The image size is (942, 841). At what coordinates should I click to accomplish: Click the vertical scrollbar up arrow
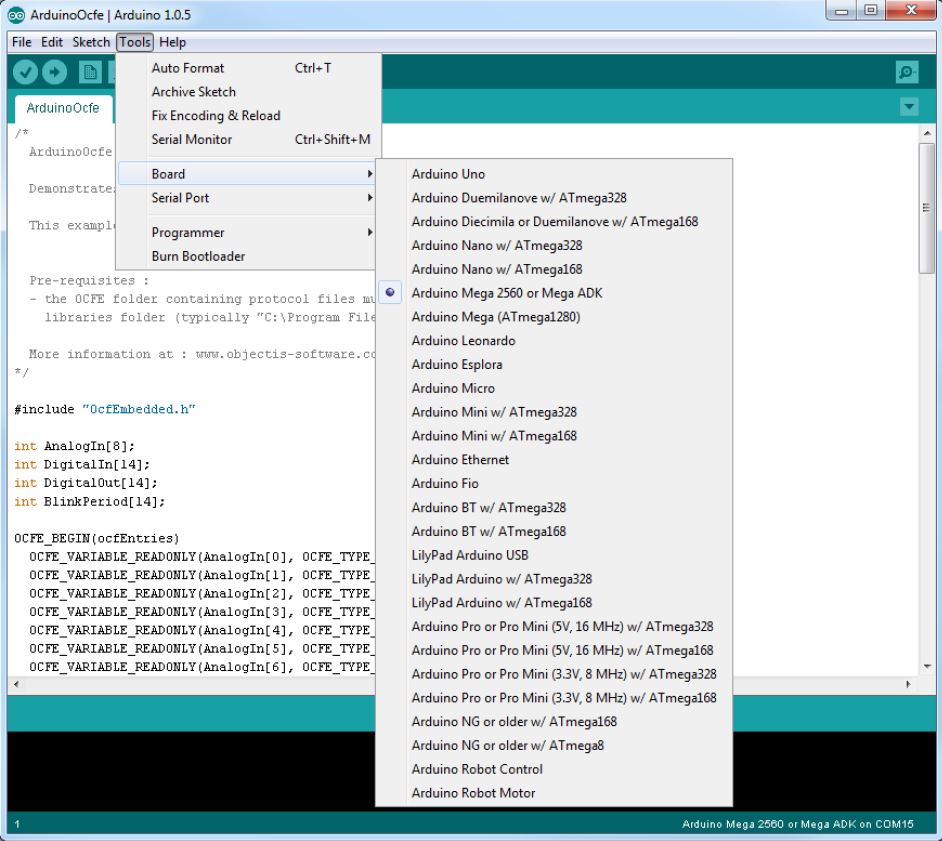tap(927, 133)
